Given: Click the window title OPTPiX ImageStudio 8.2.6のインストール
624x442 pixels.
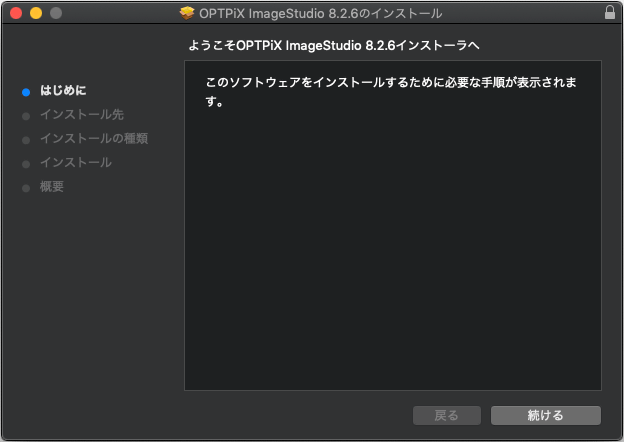Looking at the screenshot, I should pos(320,14).
